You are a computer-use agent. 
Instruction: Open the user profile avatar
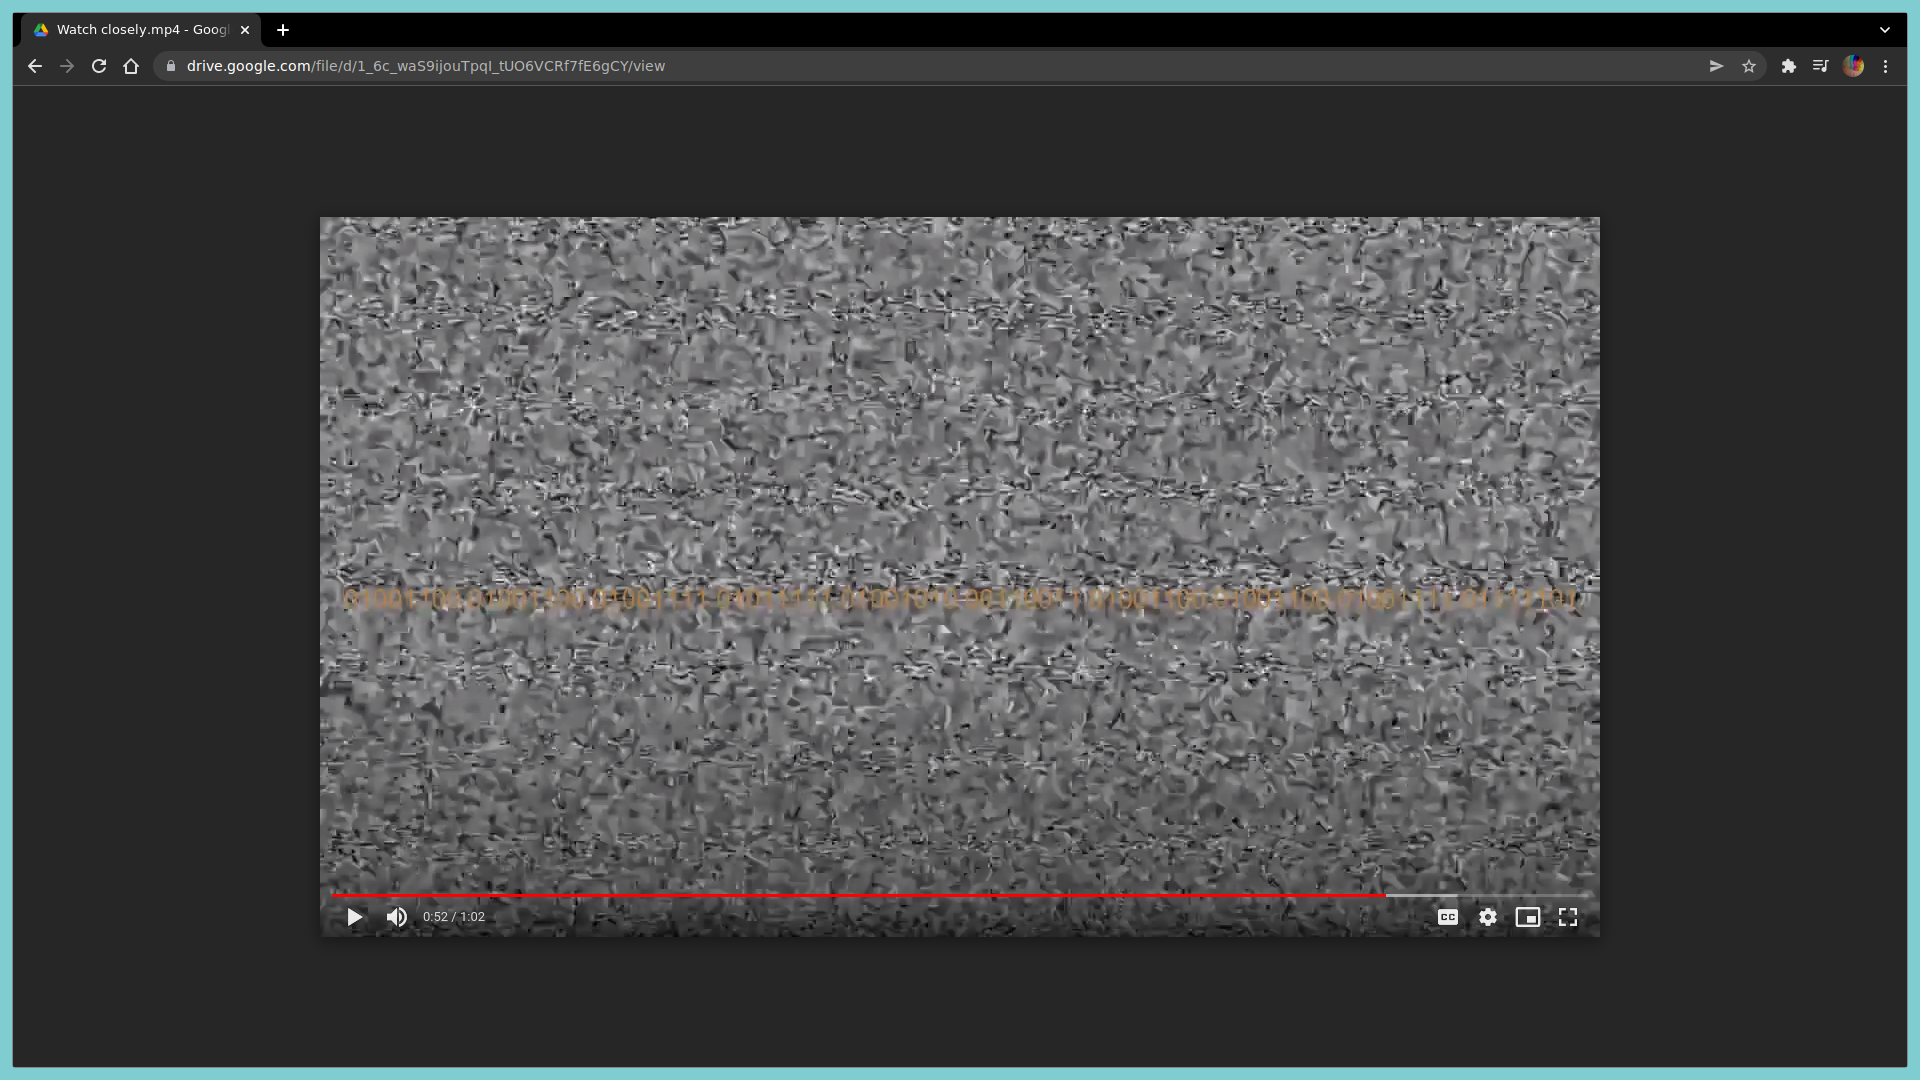1853,66
